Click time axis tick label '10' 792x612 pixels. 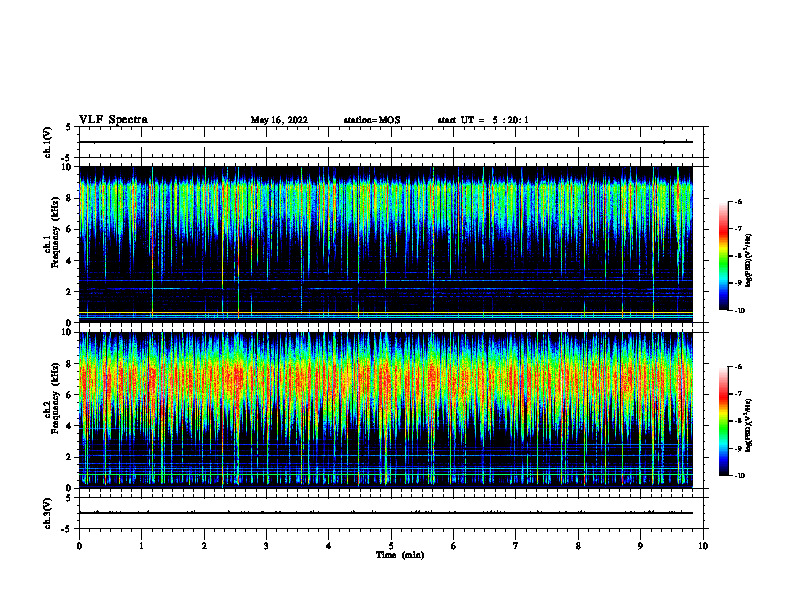pos(703,546)
